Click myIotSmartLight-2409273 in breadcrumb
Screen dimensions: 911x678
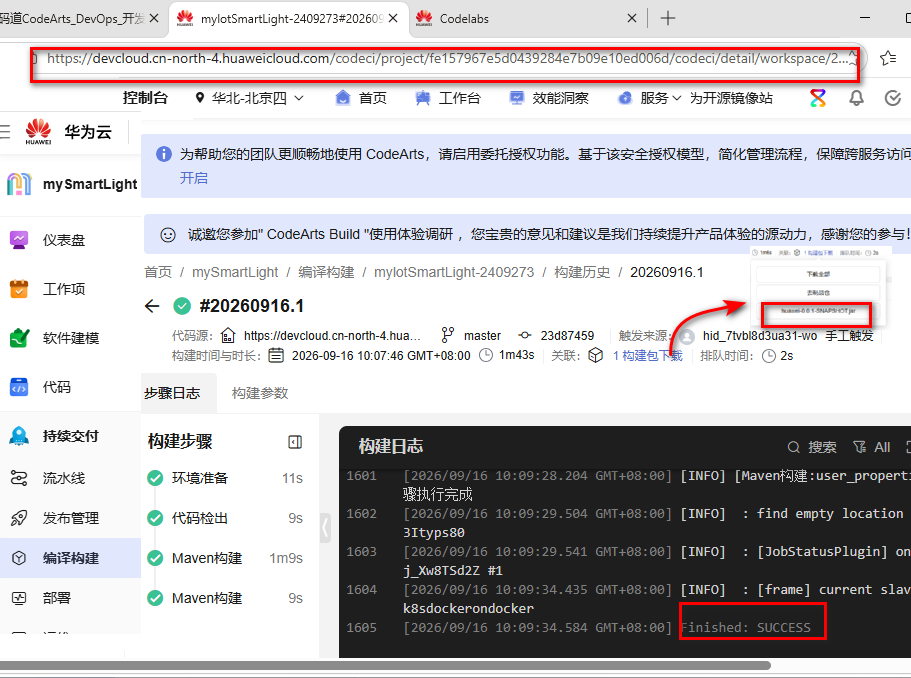454,272
